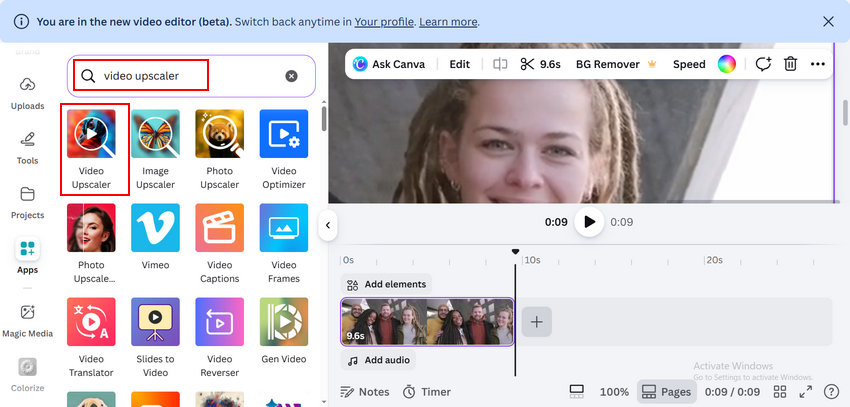Click the 'video upscaler' search field
Image resolution: width=850 pixels, height=407 pixels.
pyautogui.click(x=191, y=76)
